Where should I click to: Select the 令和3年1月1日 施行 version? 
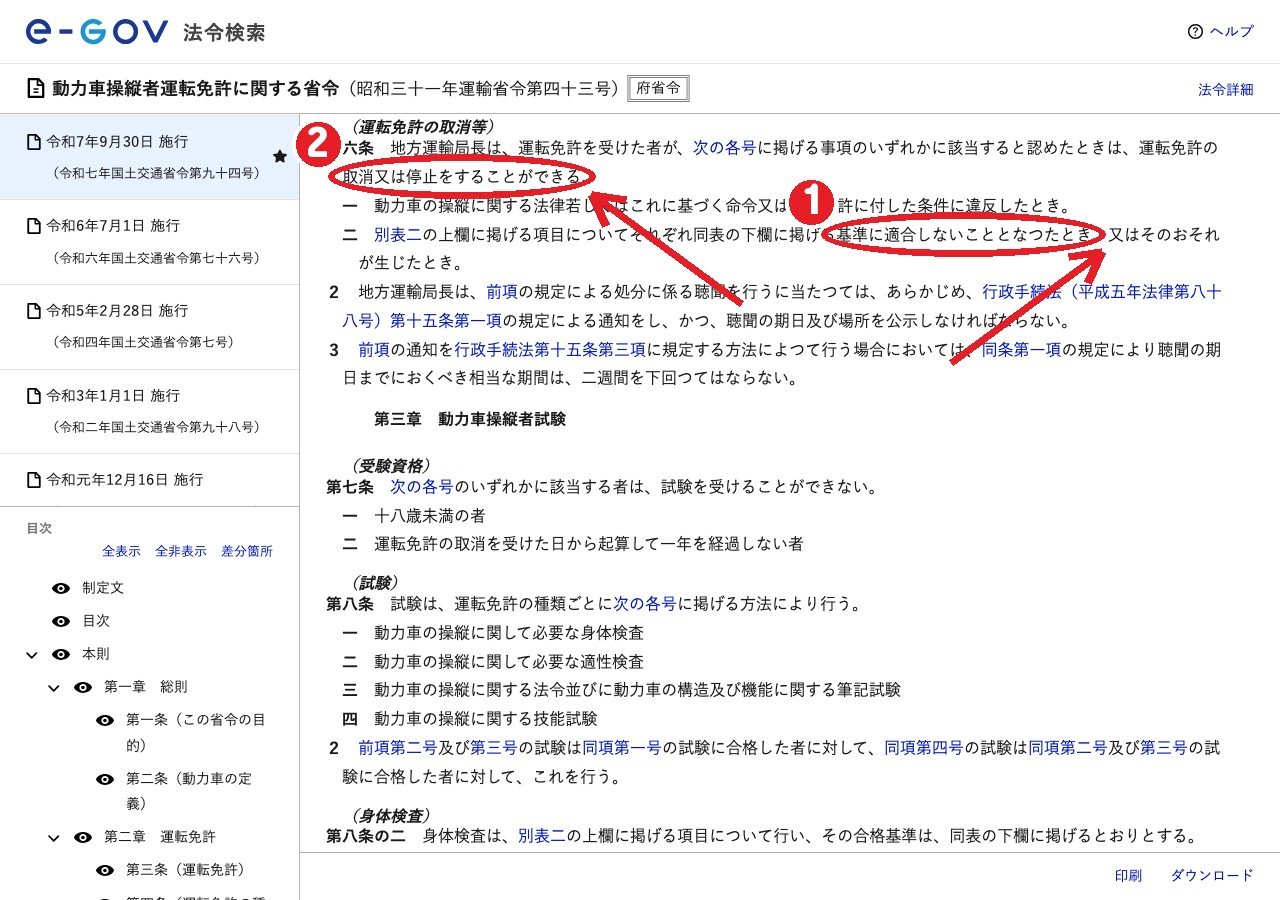[149, 411]
